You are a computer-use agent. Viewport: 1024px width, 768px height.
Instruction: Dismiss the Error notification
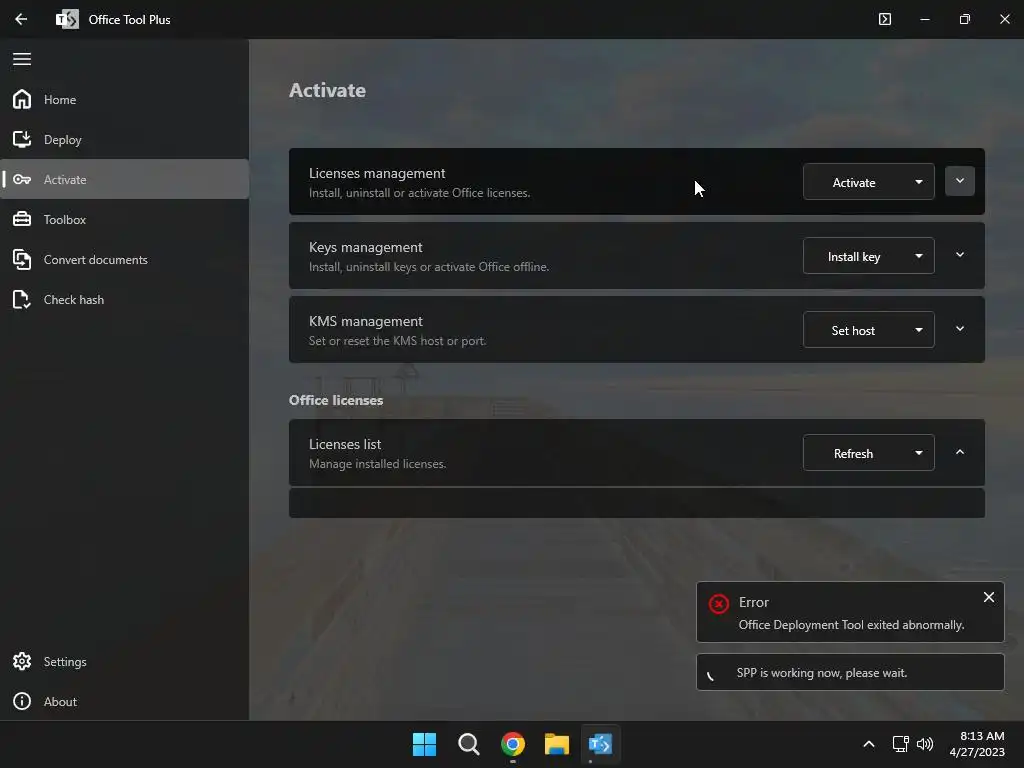(989, 597)
